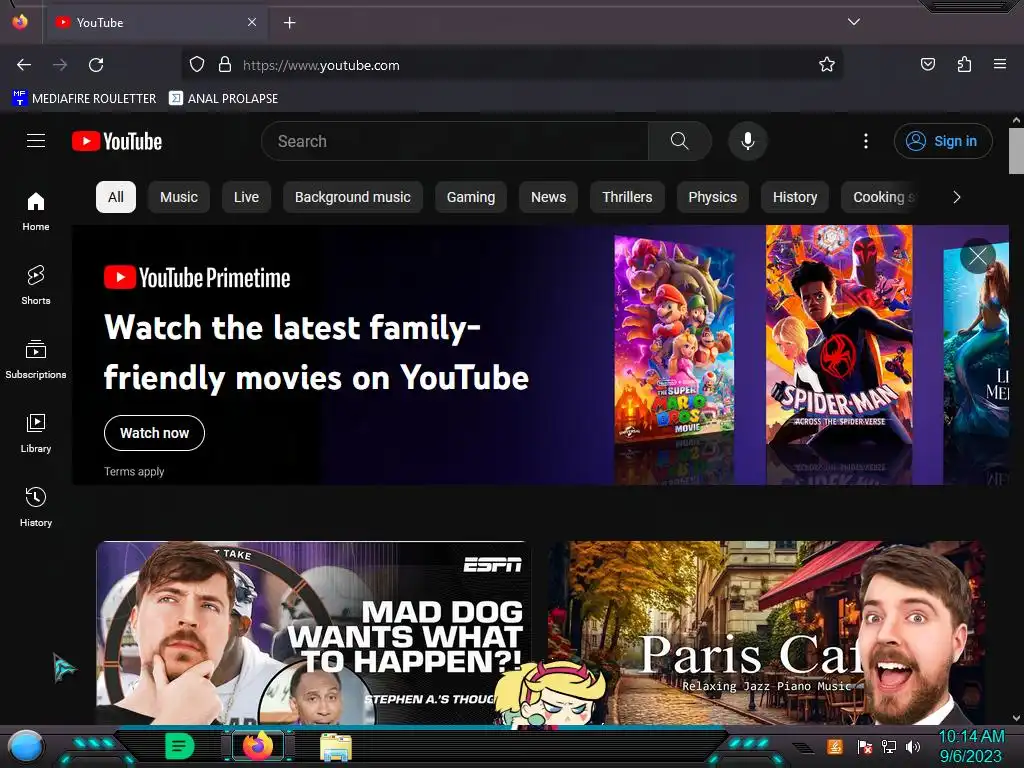
Task: Open a new browser tab
Action: coord(289,23)
